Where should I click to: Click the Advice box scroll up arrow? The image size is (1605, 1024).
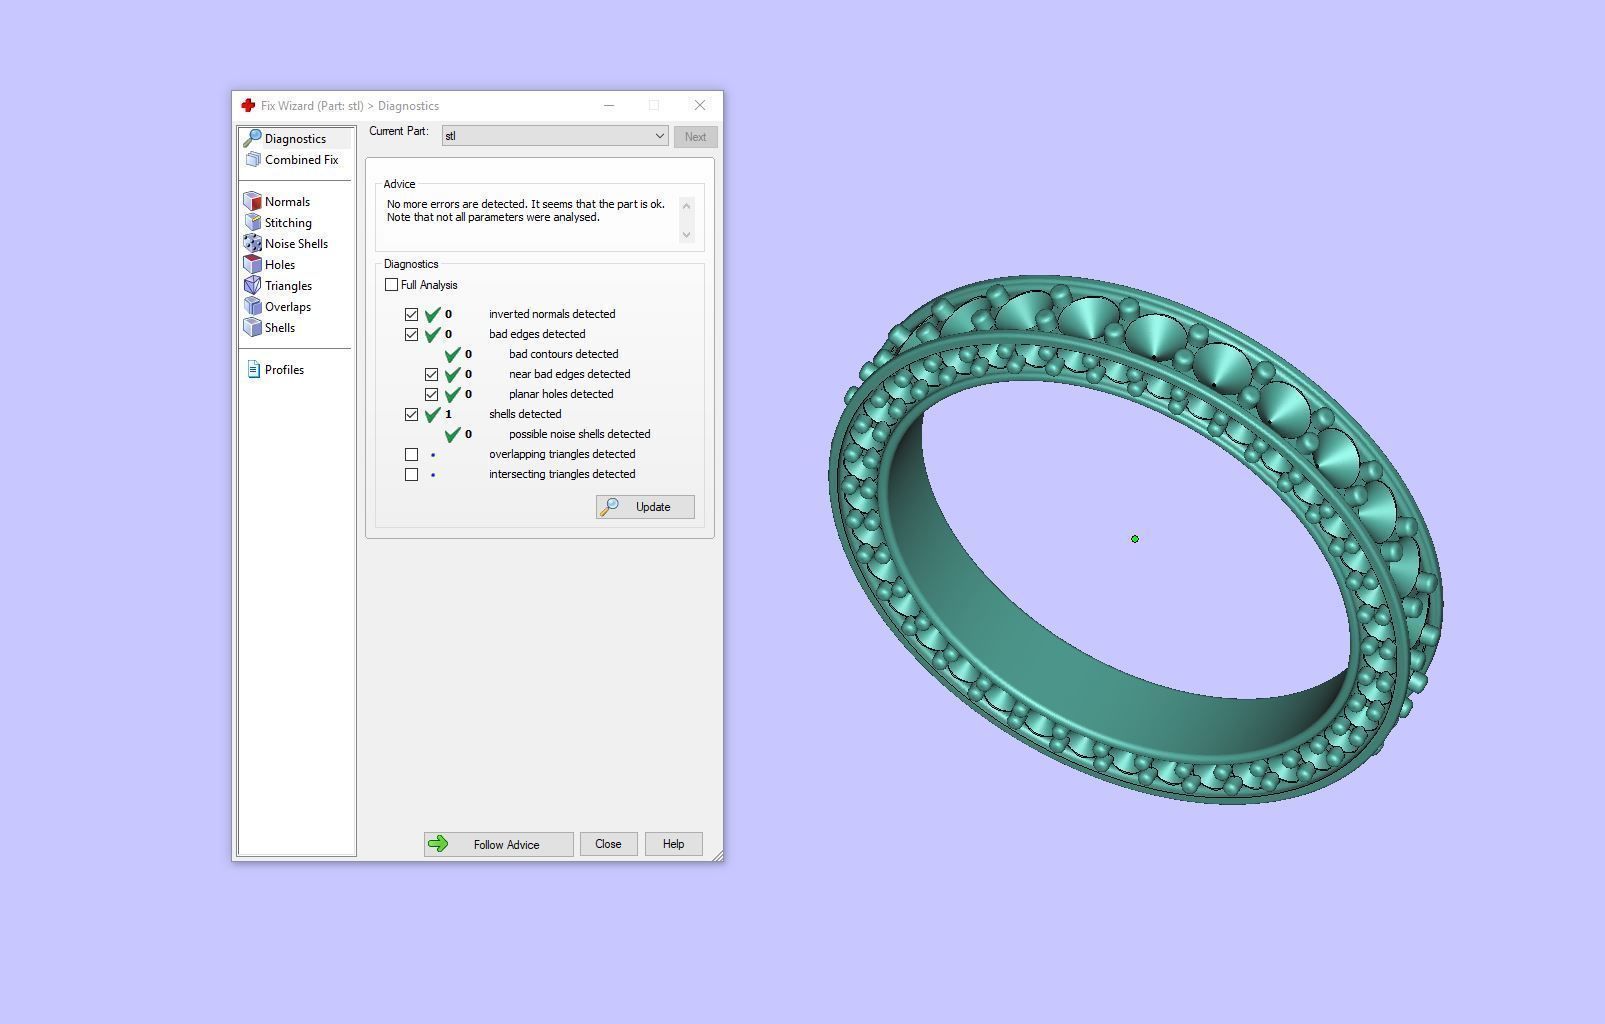pyautogui.click(x=686, y=205)
